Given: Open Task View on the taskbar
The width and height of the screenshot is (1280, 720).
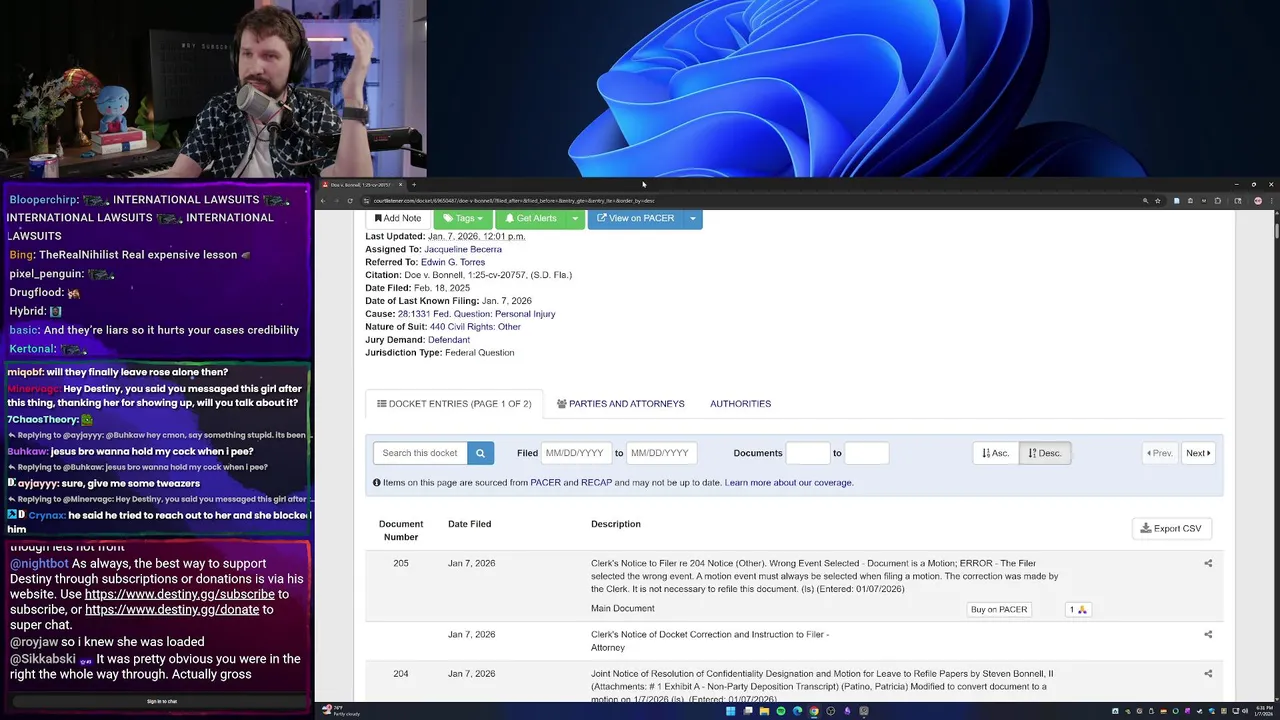Looking at the screenshot, I should coord(747,711).
